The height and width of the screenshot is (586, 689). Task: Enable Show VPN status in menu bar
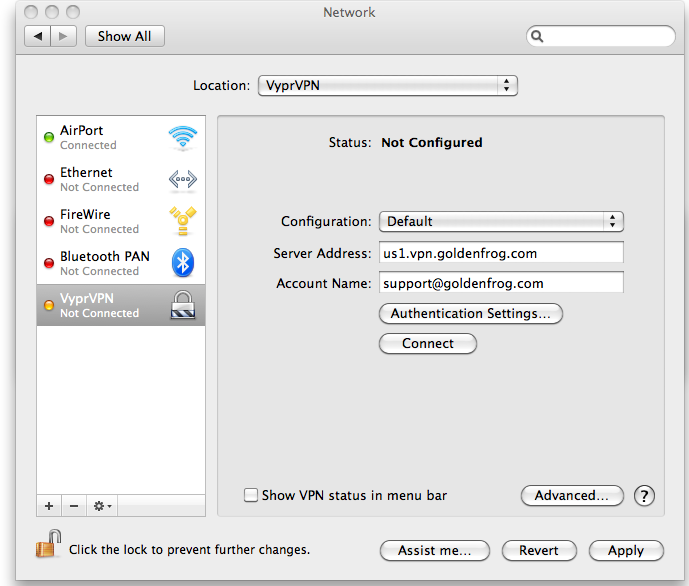click(251, 495)
